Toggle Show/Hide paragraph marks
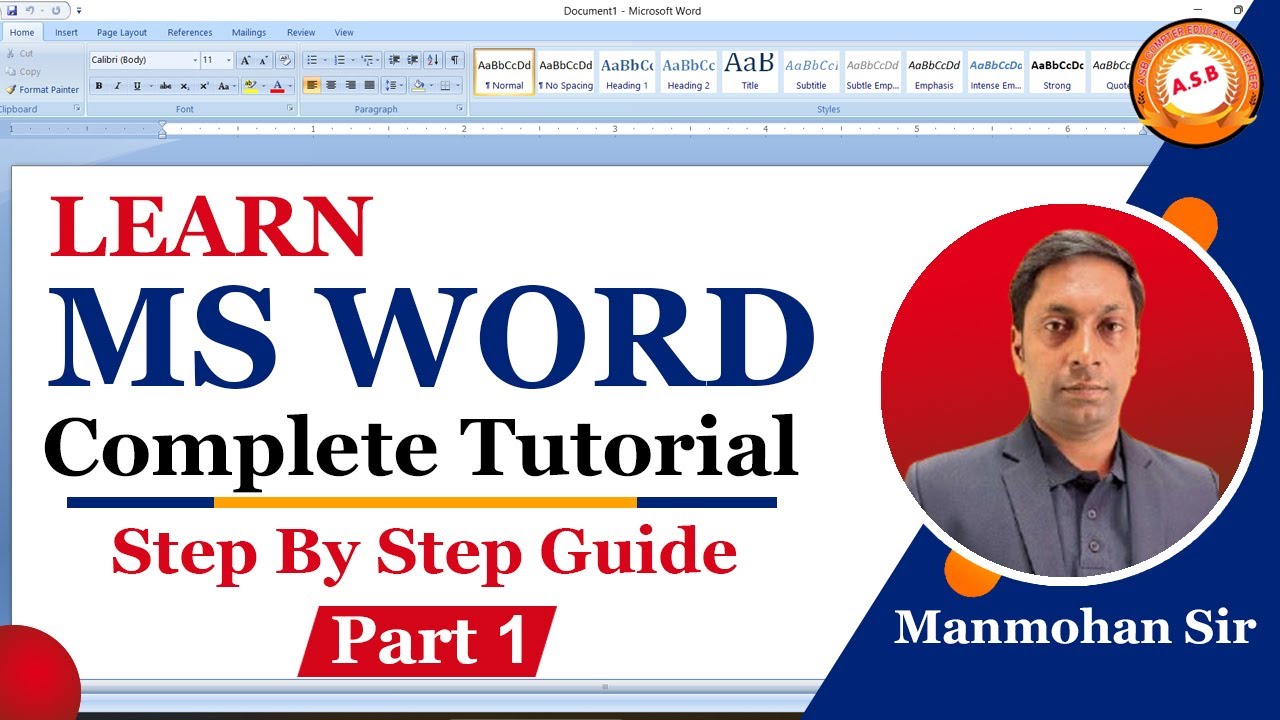The image size is (1280, 720). click(x=455, y=60)
